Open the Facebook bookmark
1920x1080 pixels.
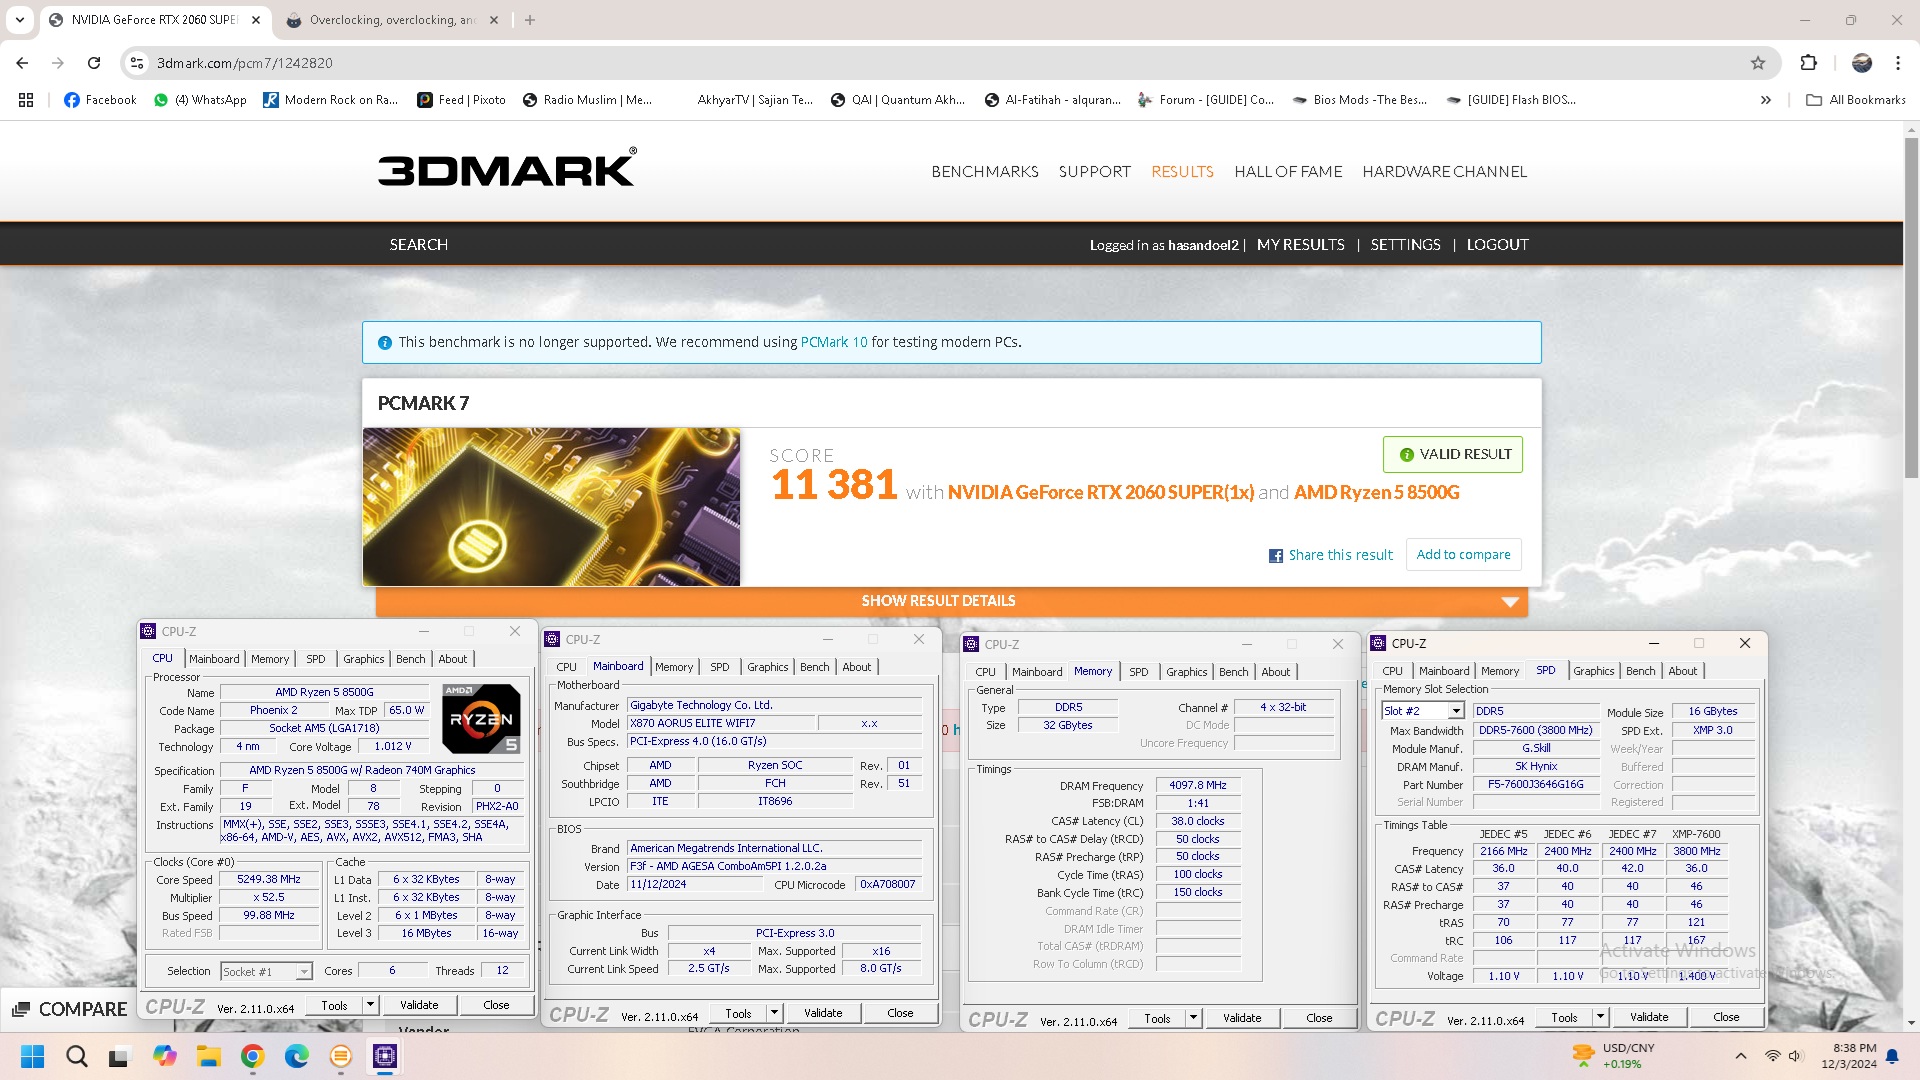(100, 100)
